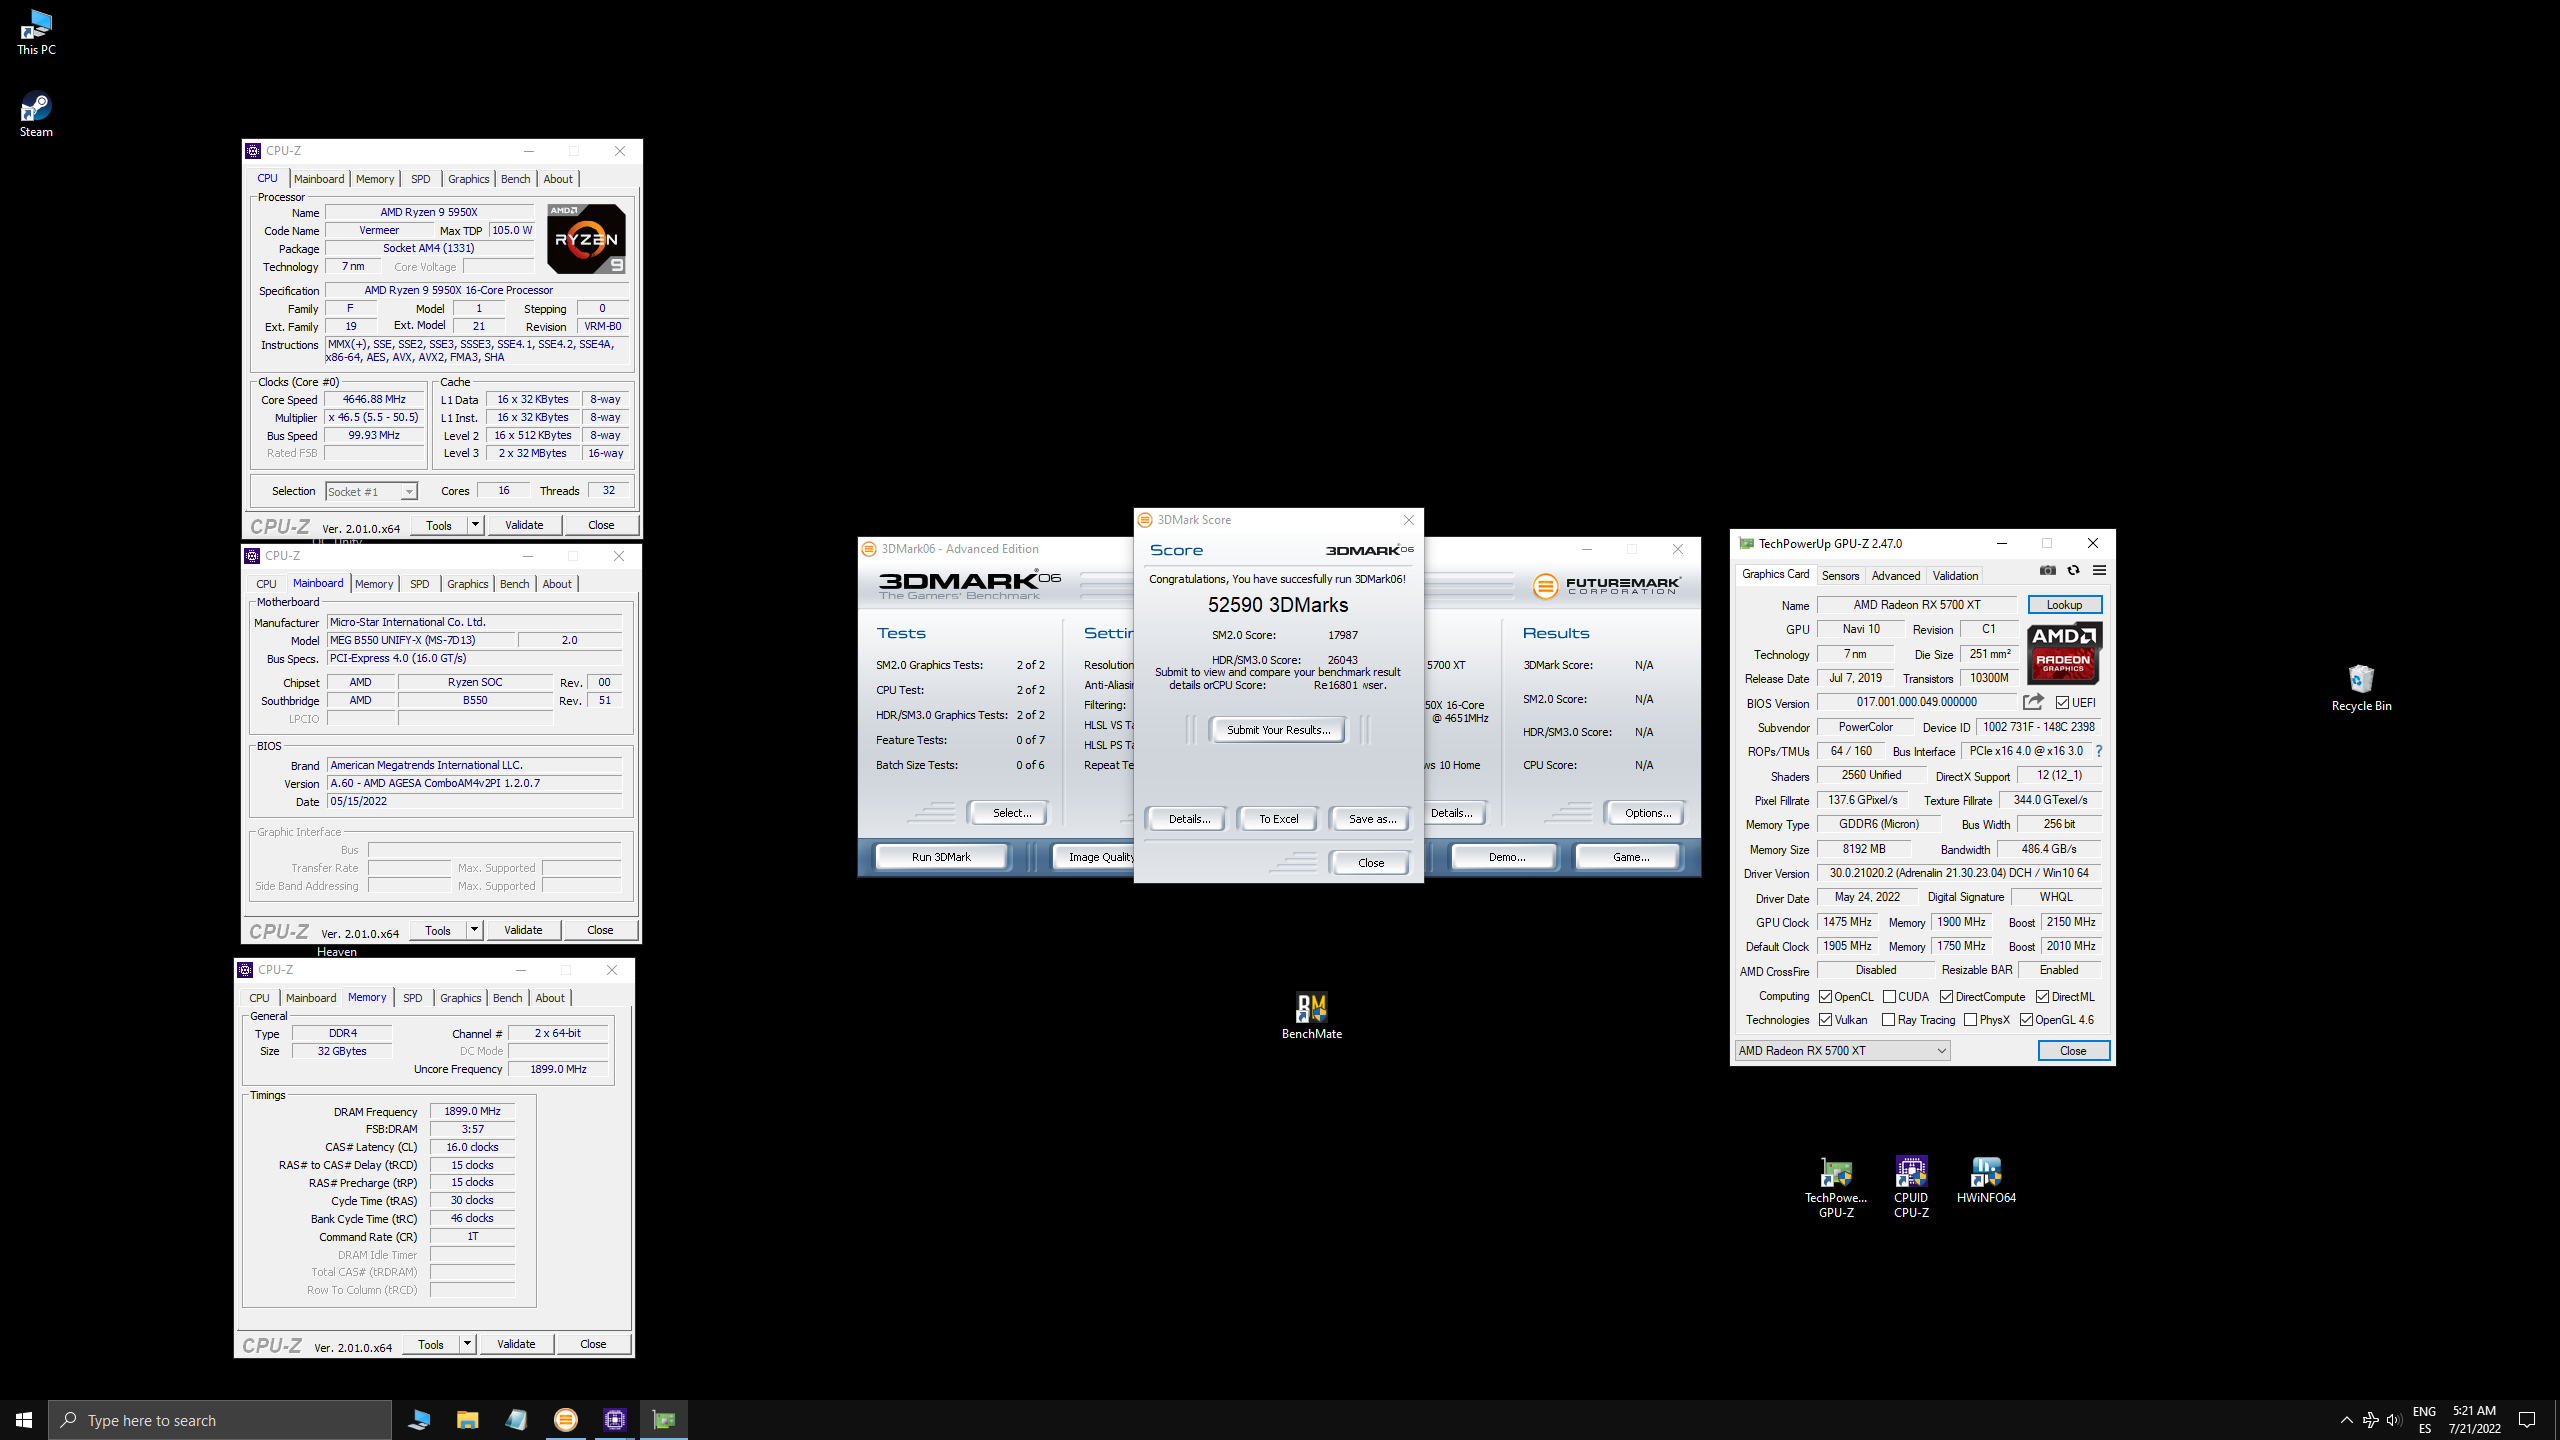The width and height of the screenshot is (2560, 1440).
Task: Click CPU-Z taskbar icon
Action: [615, 1420]
